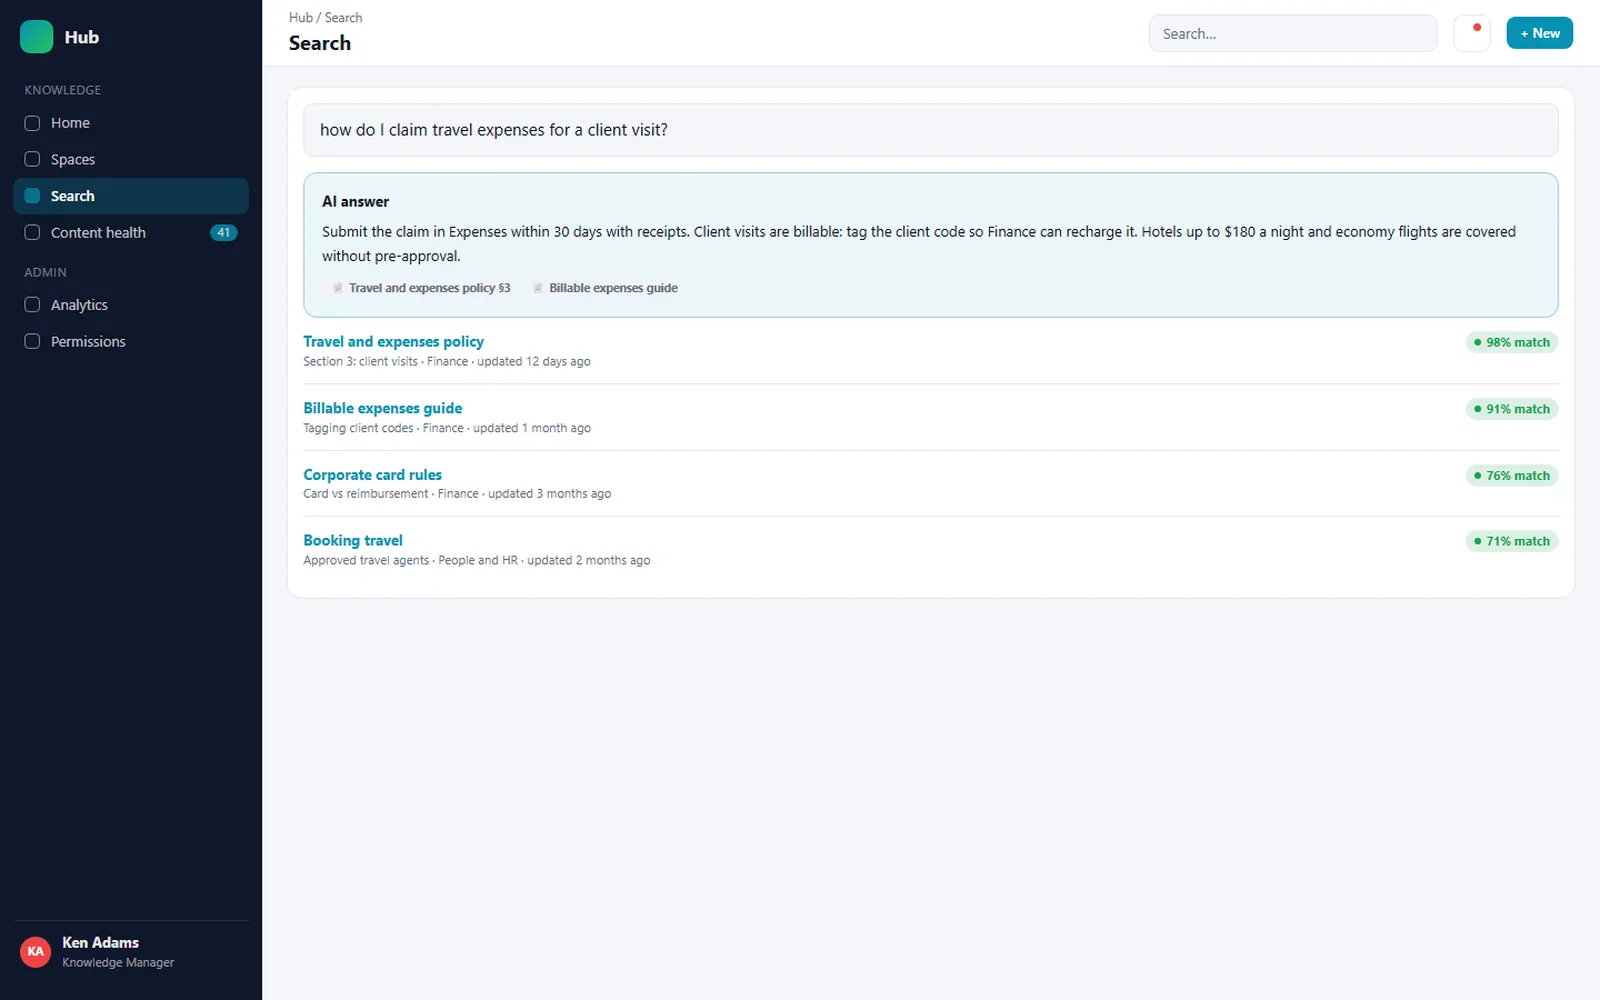Image resolution: width=1600 pixels, height=1000 pixels.
Task: Open the Permissions label in sidebar
Action: coord(88,341)
